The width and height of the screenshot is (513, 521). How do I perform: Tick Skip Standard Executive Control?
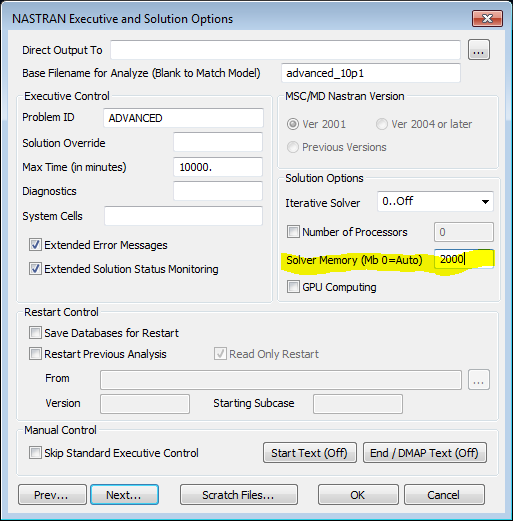pyautogui.click(x=35, y=453)
